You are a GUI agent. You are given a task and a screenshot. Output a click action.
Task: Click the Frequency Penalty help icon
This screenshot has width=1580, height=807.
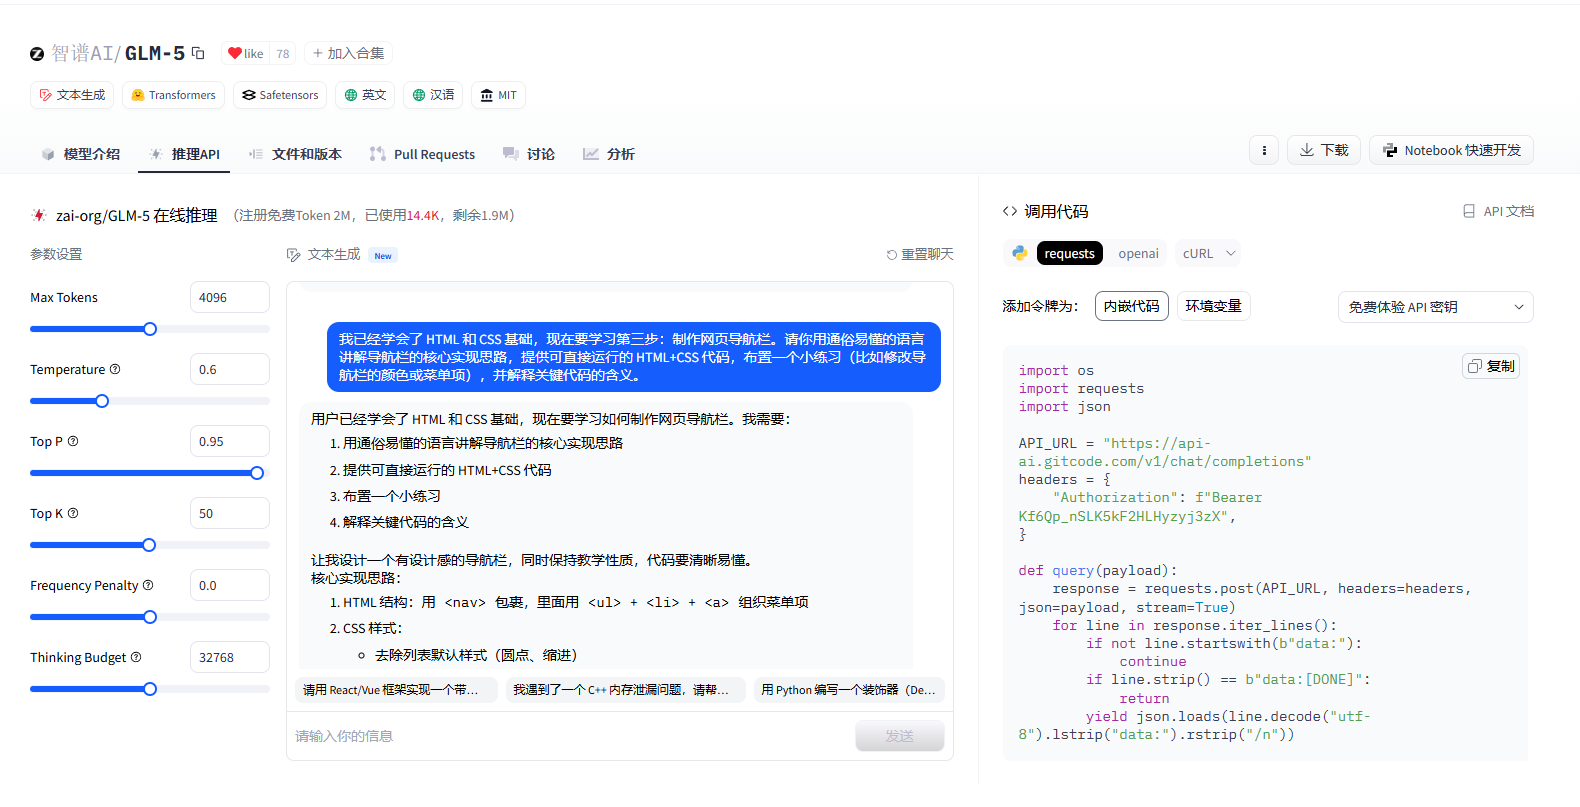[x=148, y=585]
